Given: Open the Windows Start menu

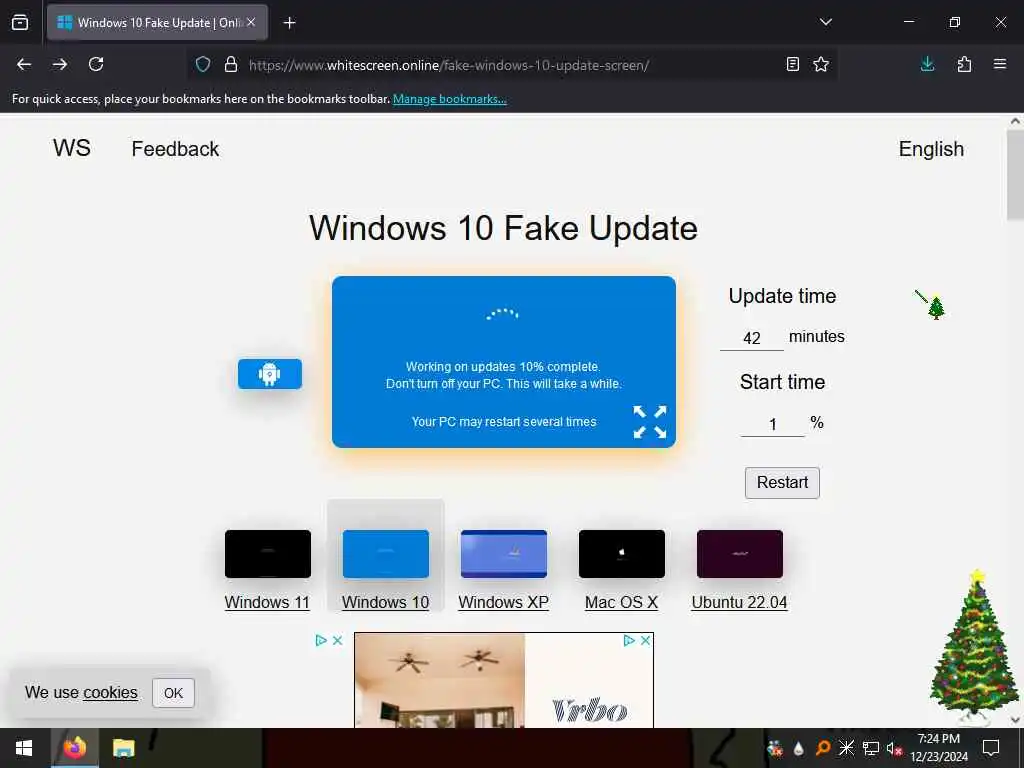Looking at the screenshot, I should pos(24,748).
